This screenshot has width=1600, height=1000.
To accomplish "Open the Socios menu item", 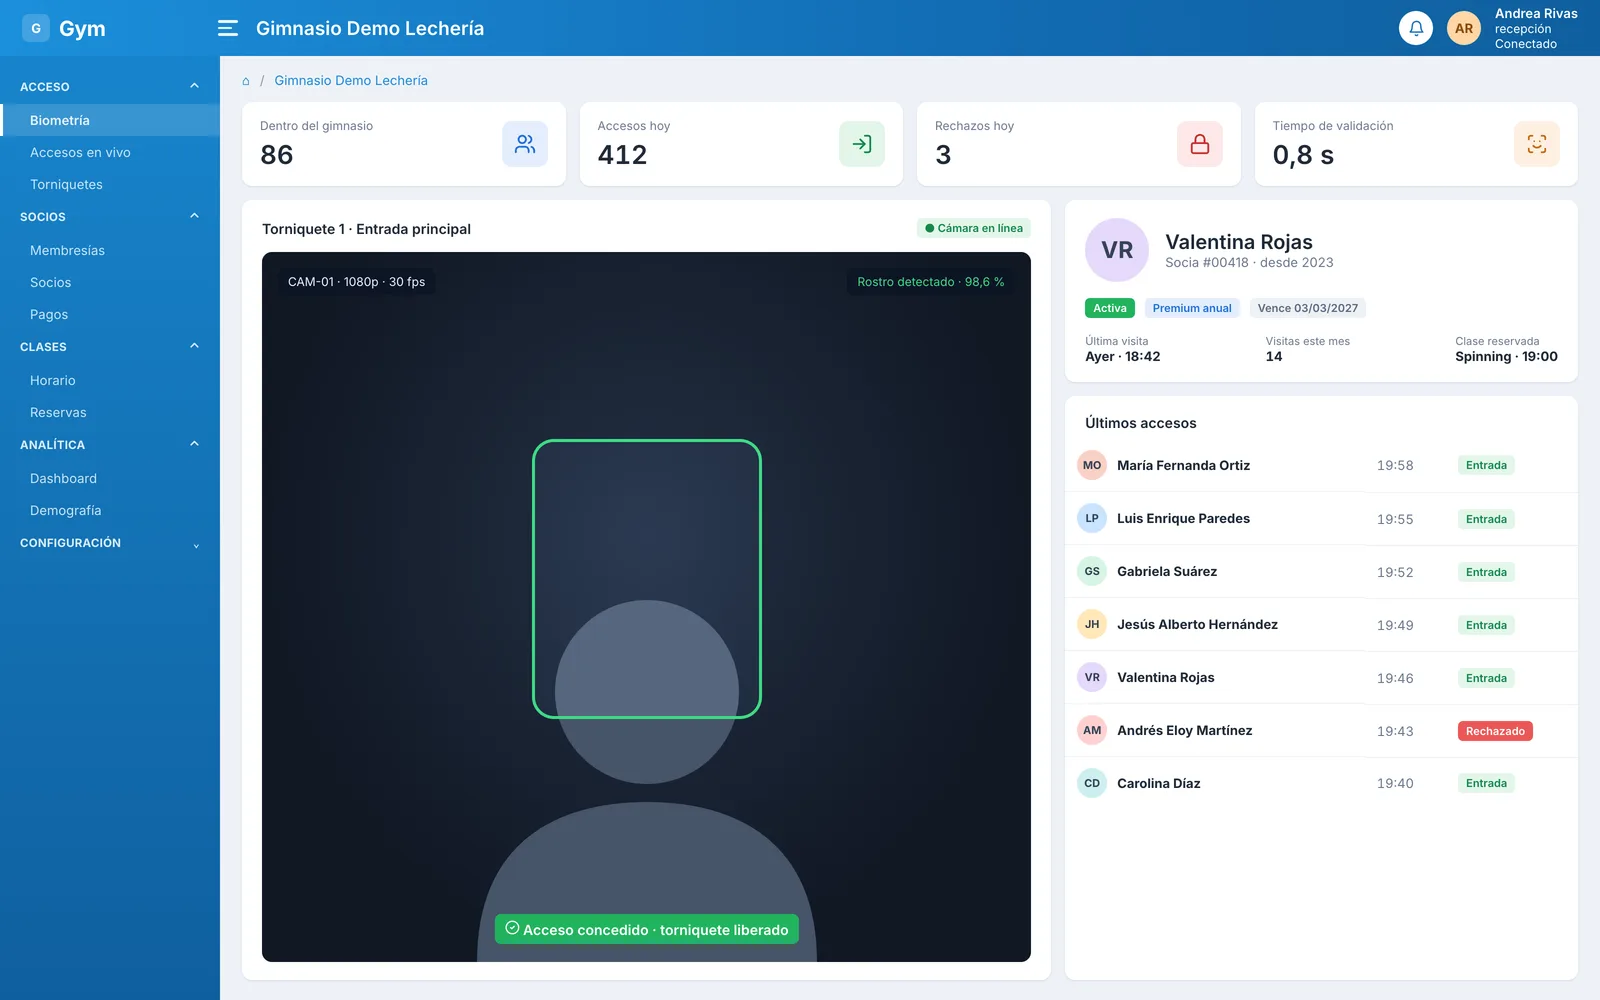I will tap(110, 282).
